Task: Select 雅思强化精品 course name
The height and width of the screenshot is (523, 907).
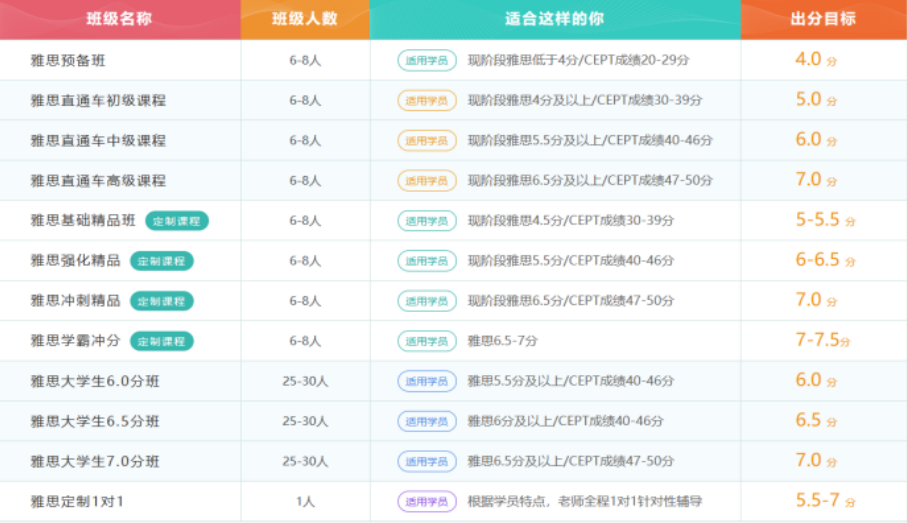Action: tap(75, 261)
